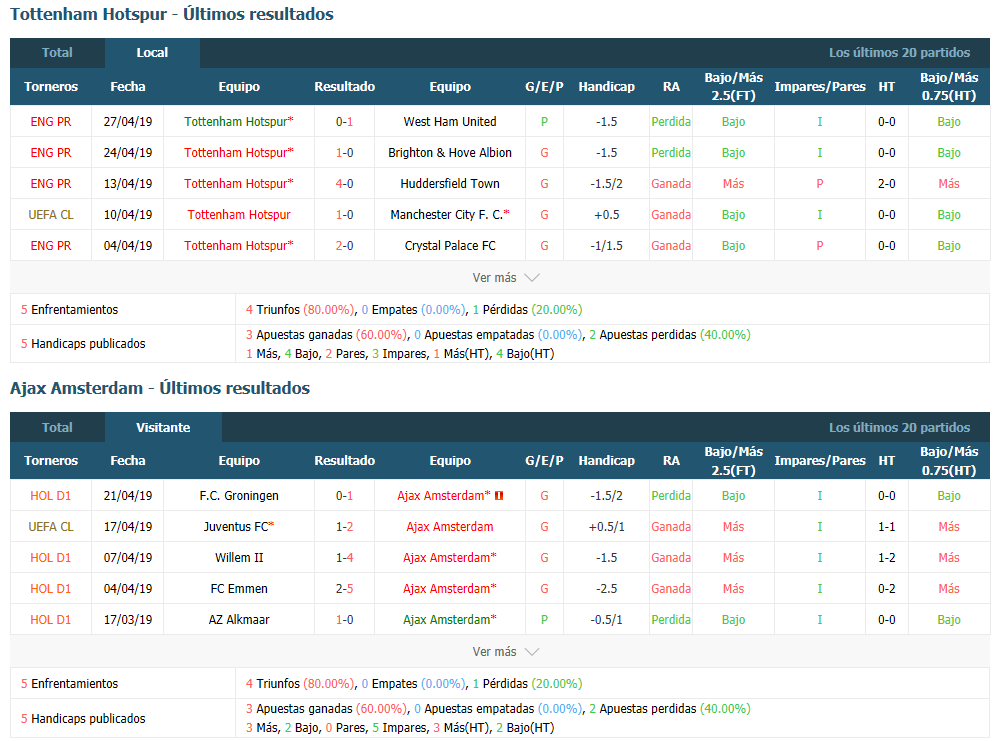Open 'Los últimos 20 partidos' for Ajax

click(899, 427)
